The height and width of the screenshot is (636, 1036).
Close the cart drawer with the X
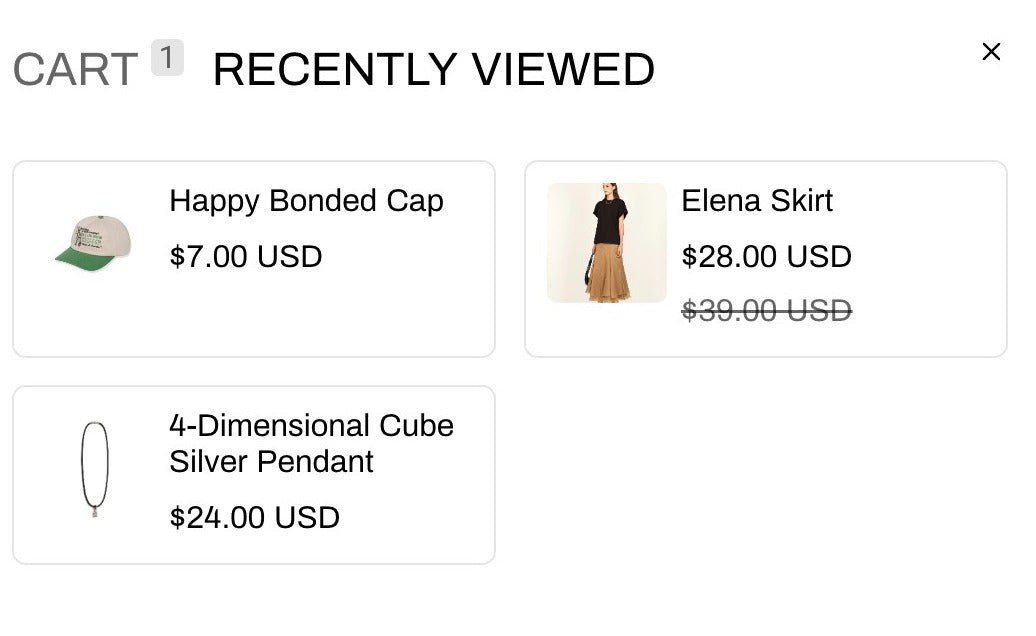(991, 51)
